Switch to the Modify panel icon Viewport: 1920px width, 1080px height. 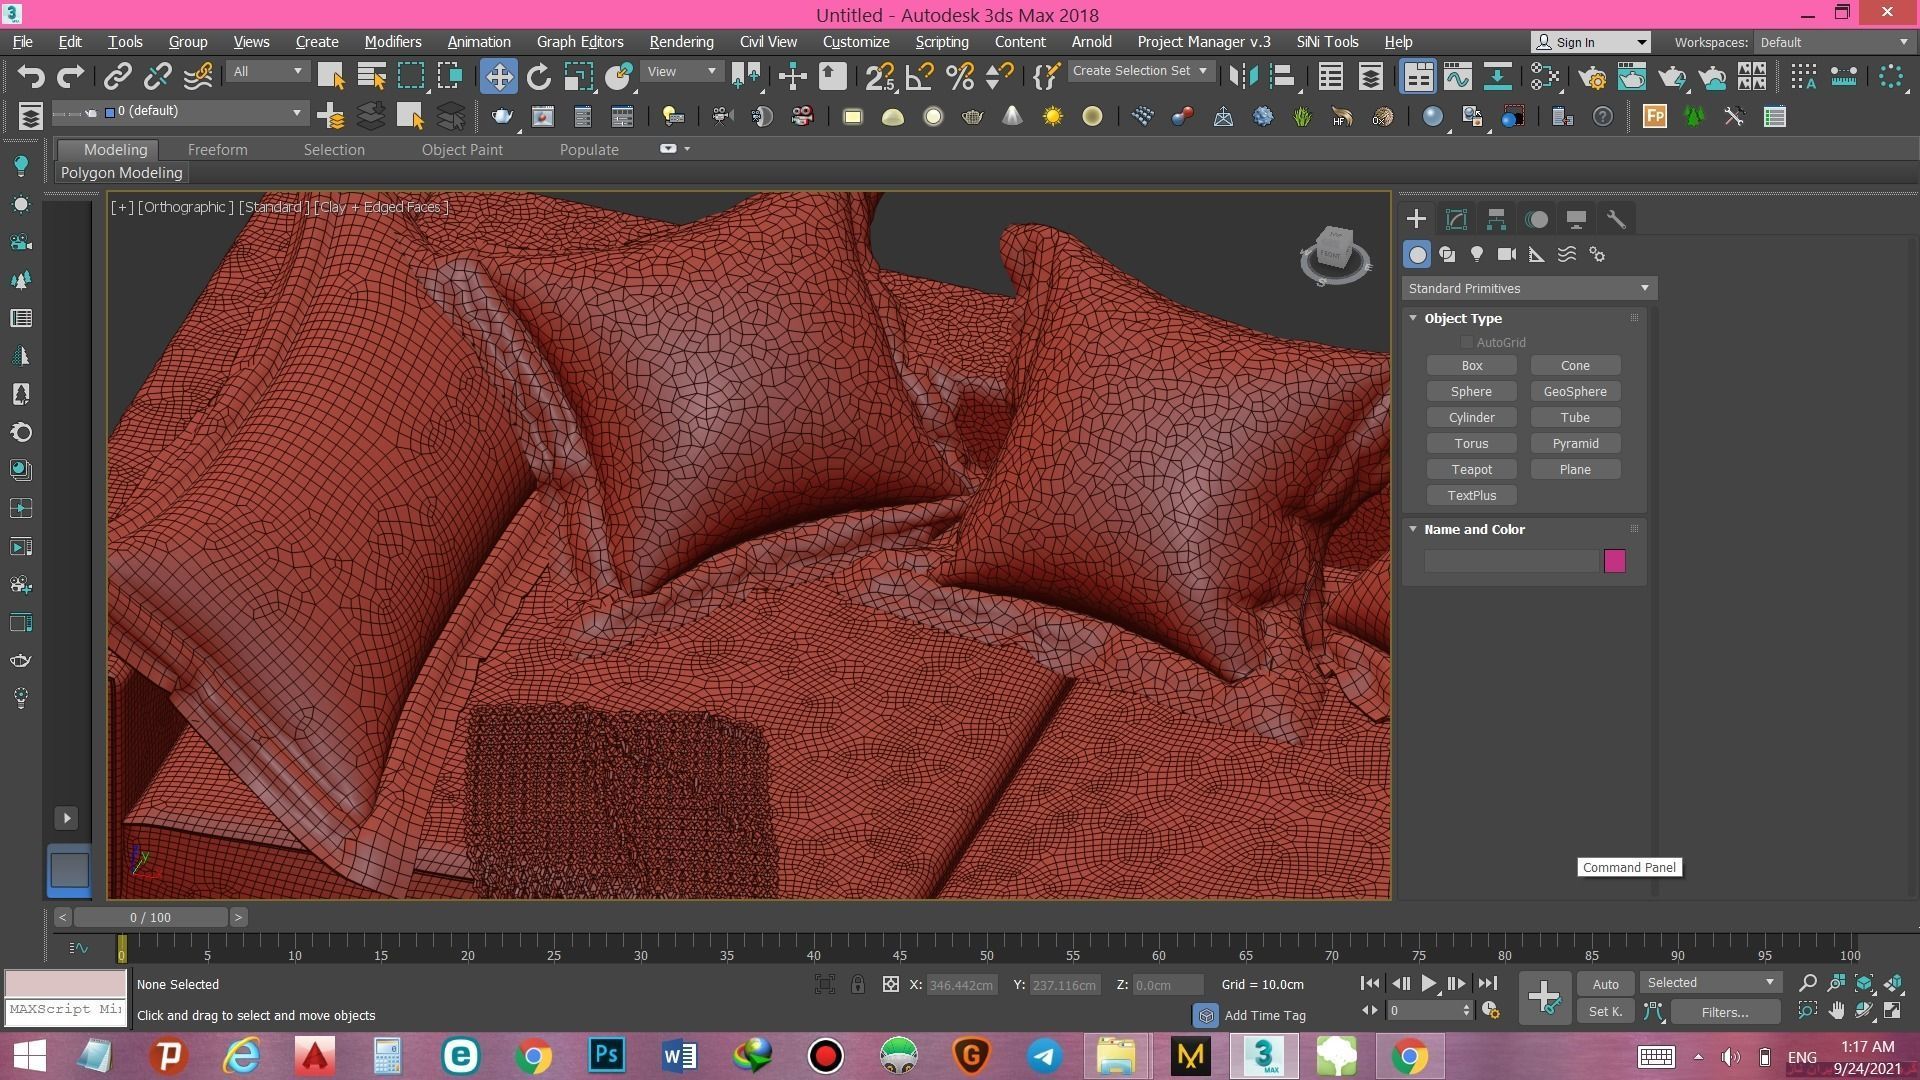(1456, 219)
